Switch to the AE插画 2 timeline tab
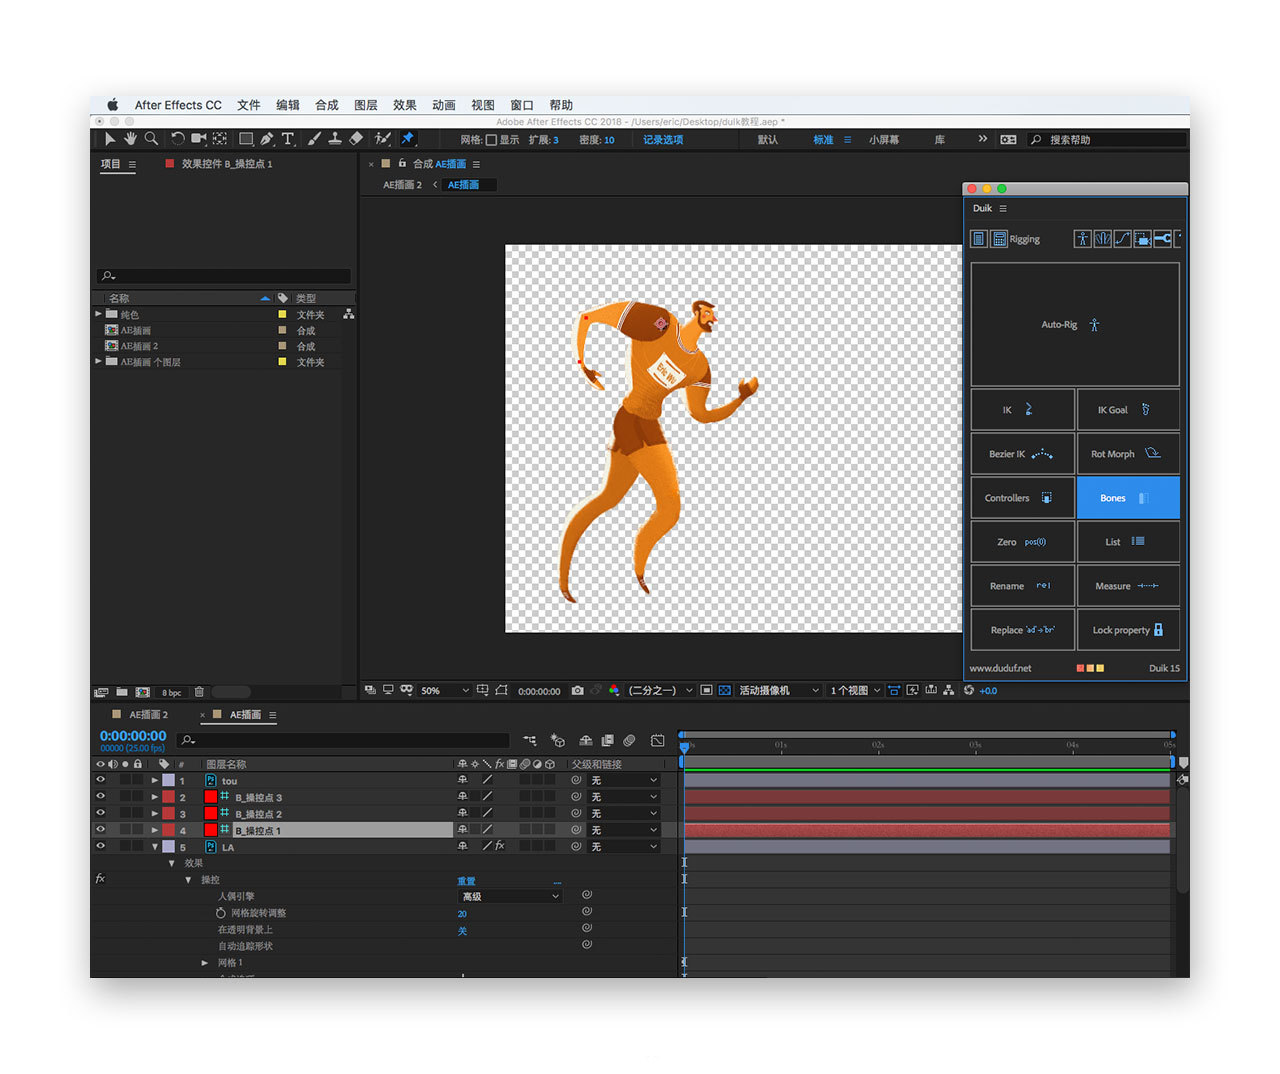Viewport: 1280px width, 1074px height. pos(148,714)
